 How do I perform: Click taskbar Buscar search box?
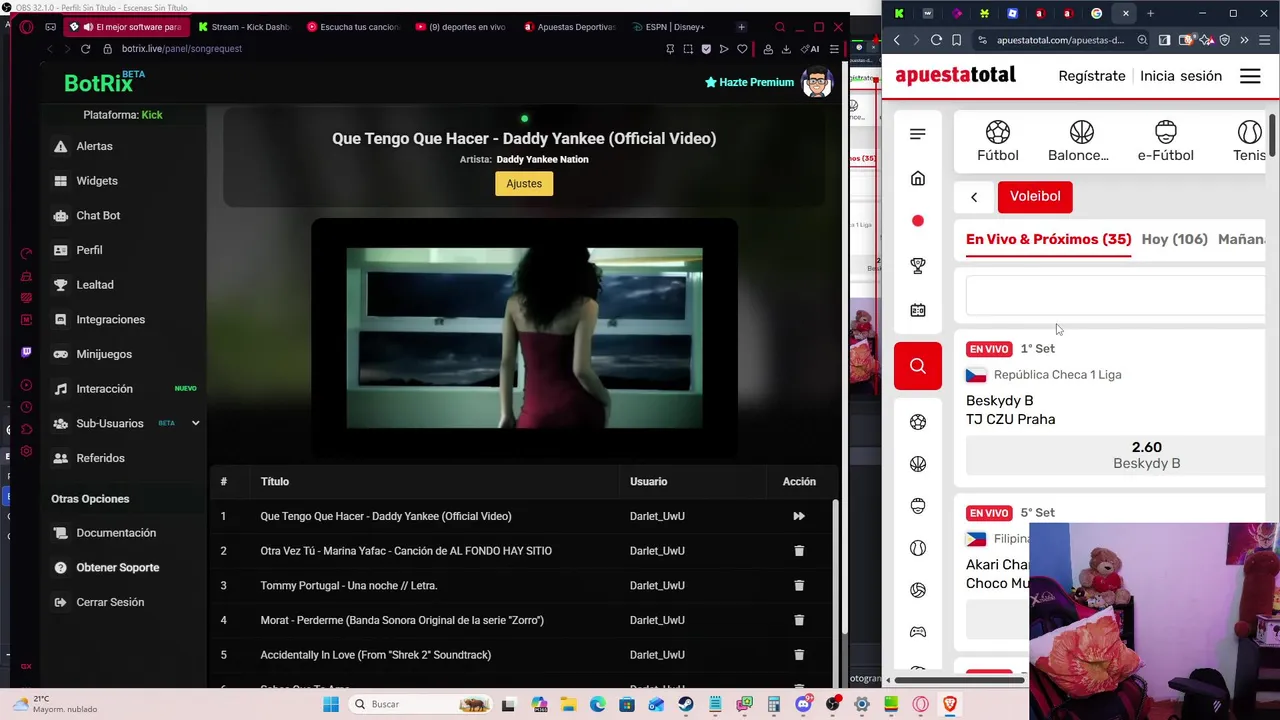[x=420, y=704]
